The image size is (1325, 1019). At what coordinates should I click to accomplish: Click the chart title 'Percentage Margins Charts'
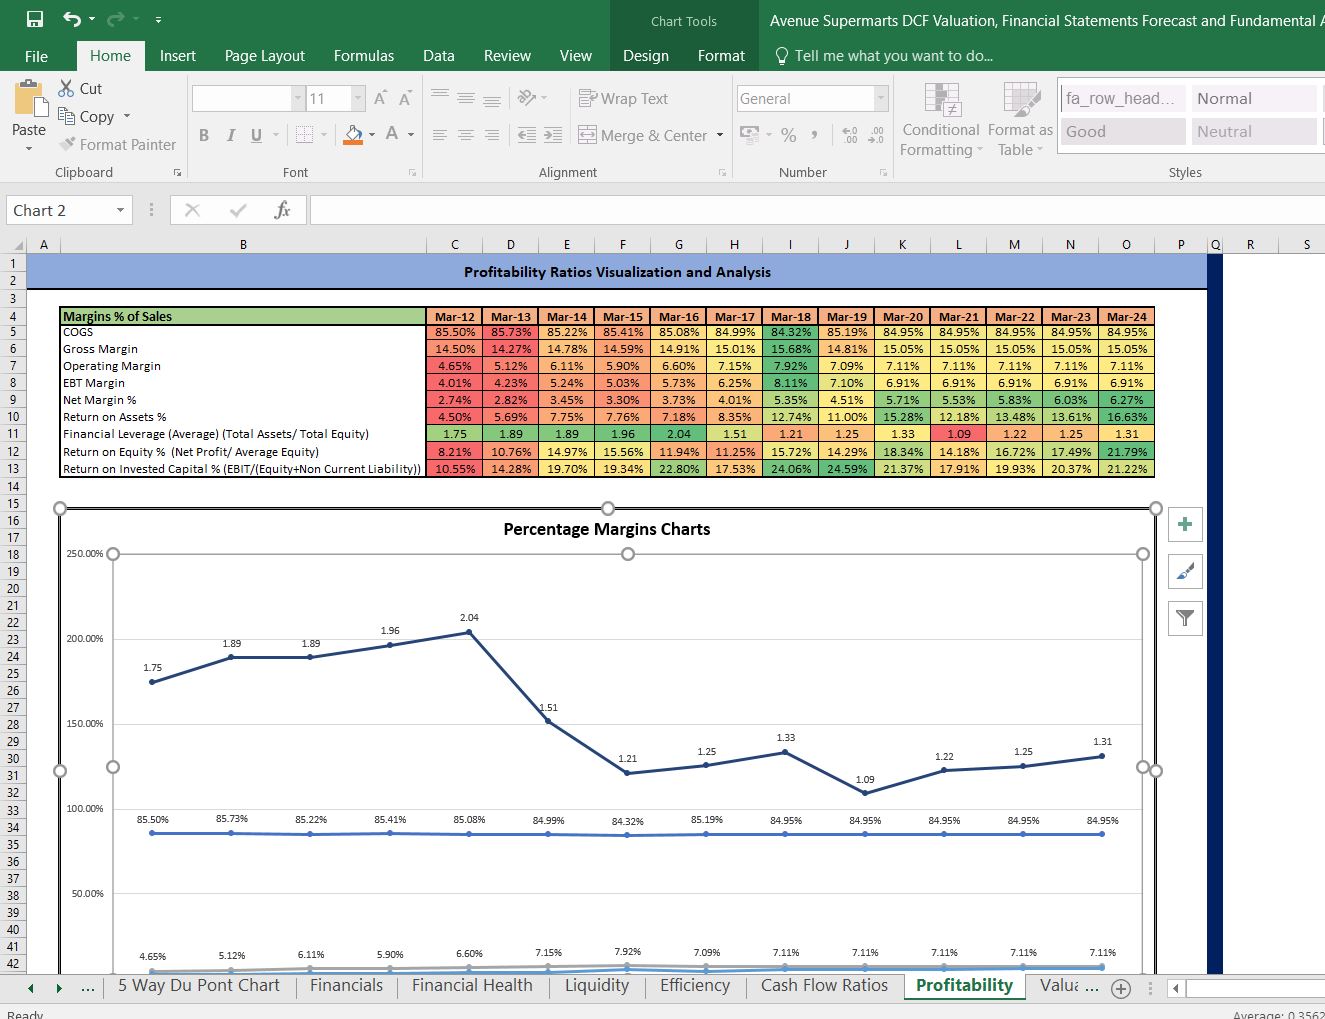(x=607, y=529)
